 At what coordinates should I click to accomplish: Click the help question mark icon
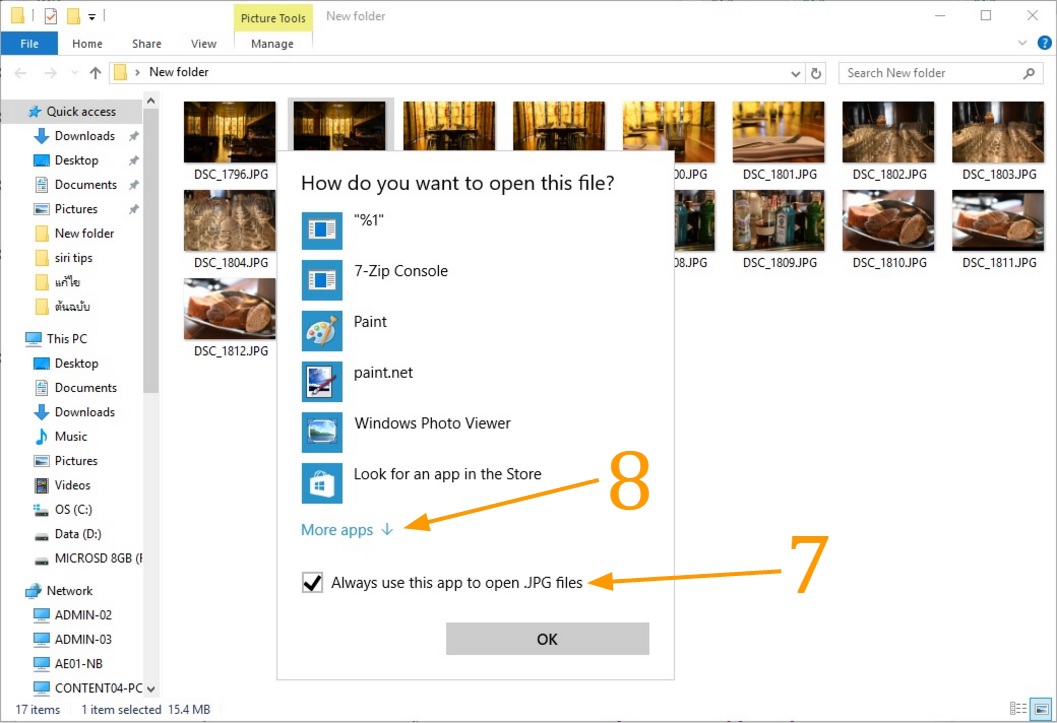tap(1044, 43)
